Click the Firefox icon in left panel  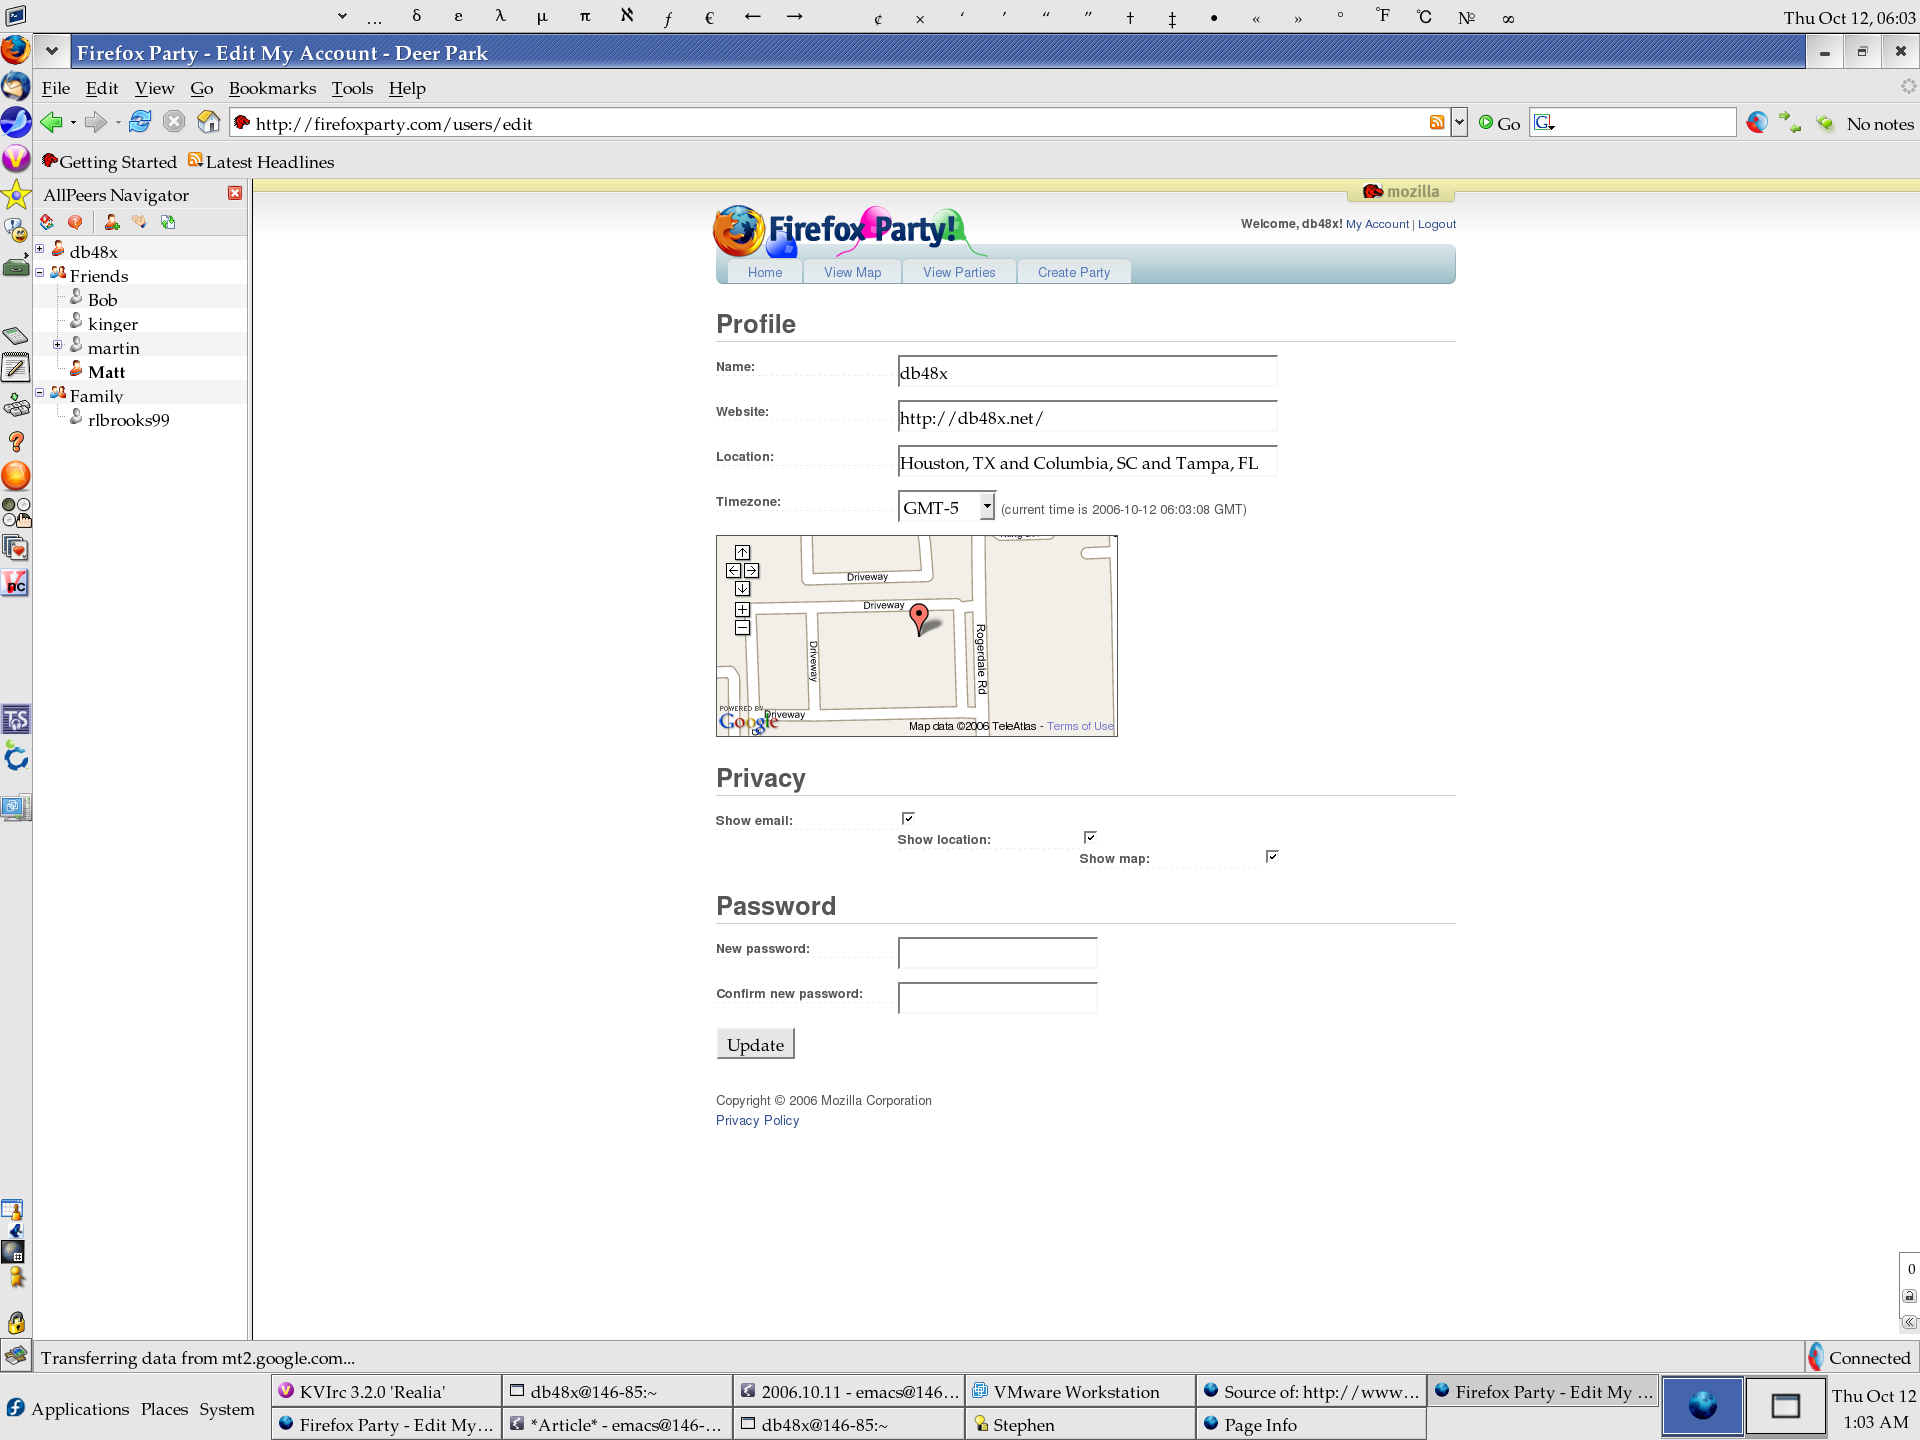point(16,49)
